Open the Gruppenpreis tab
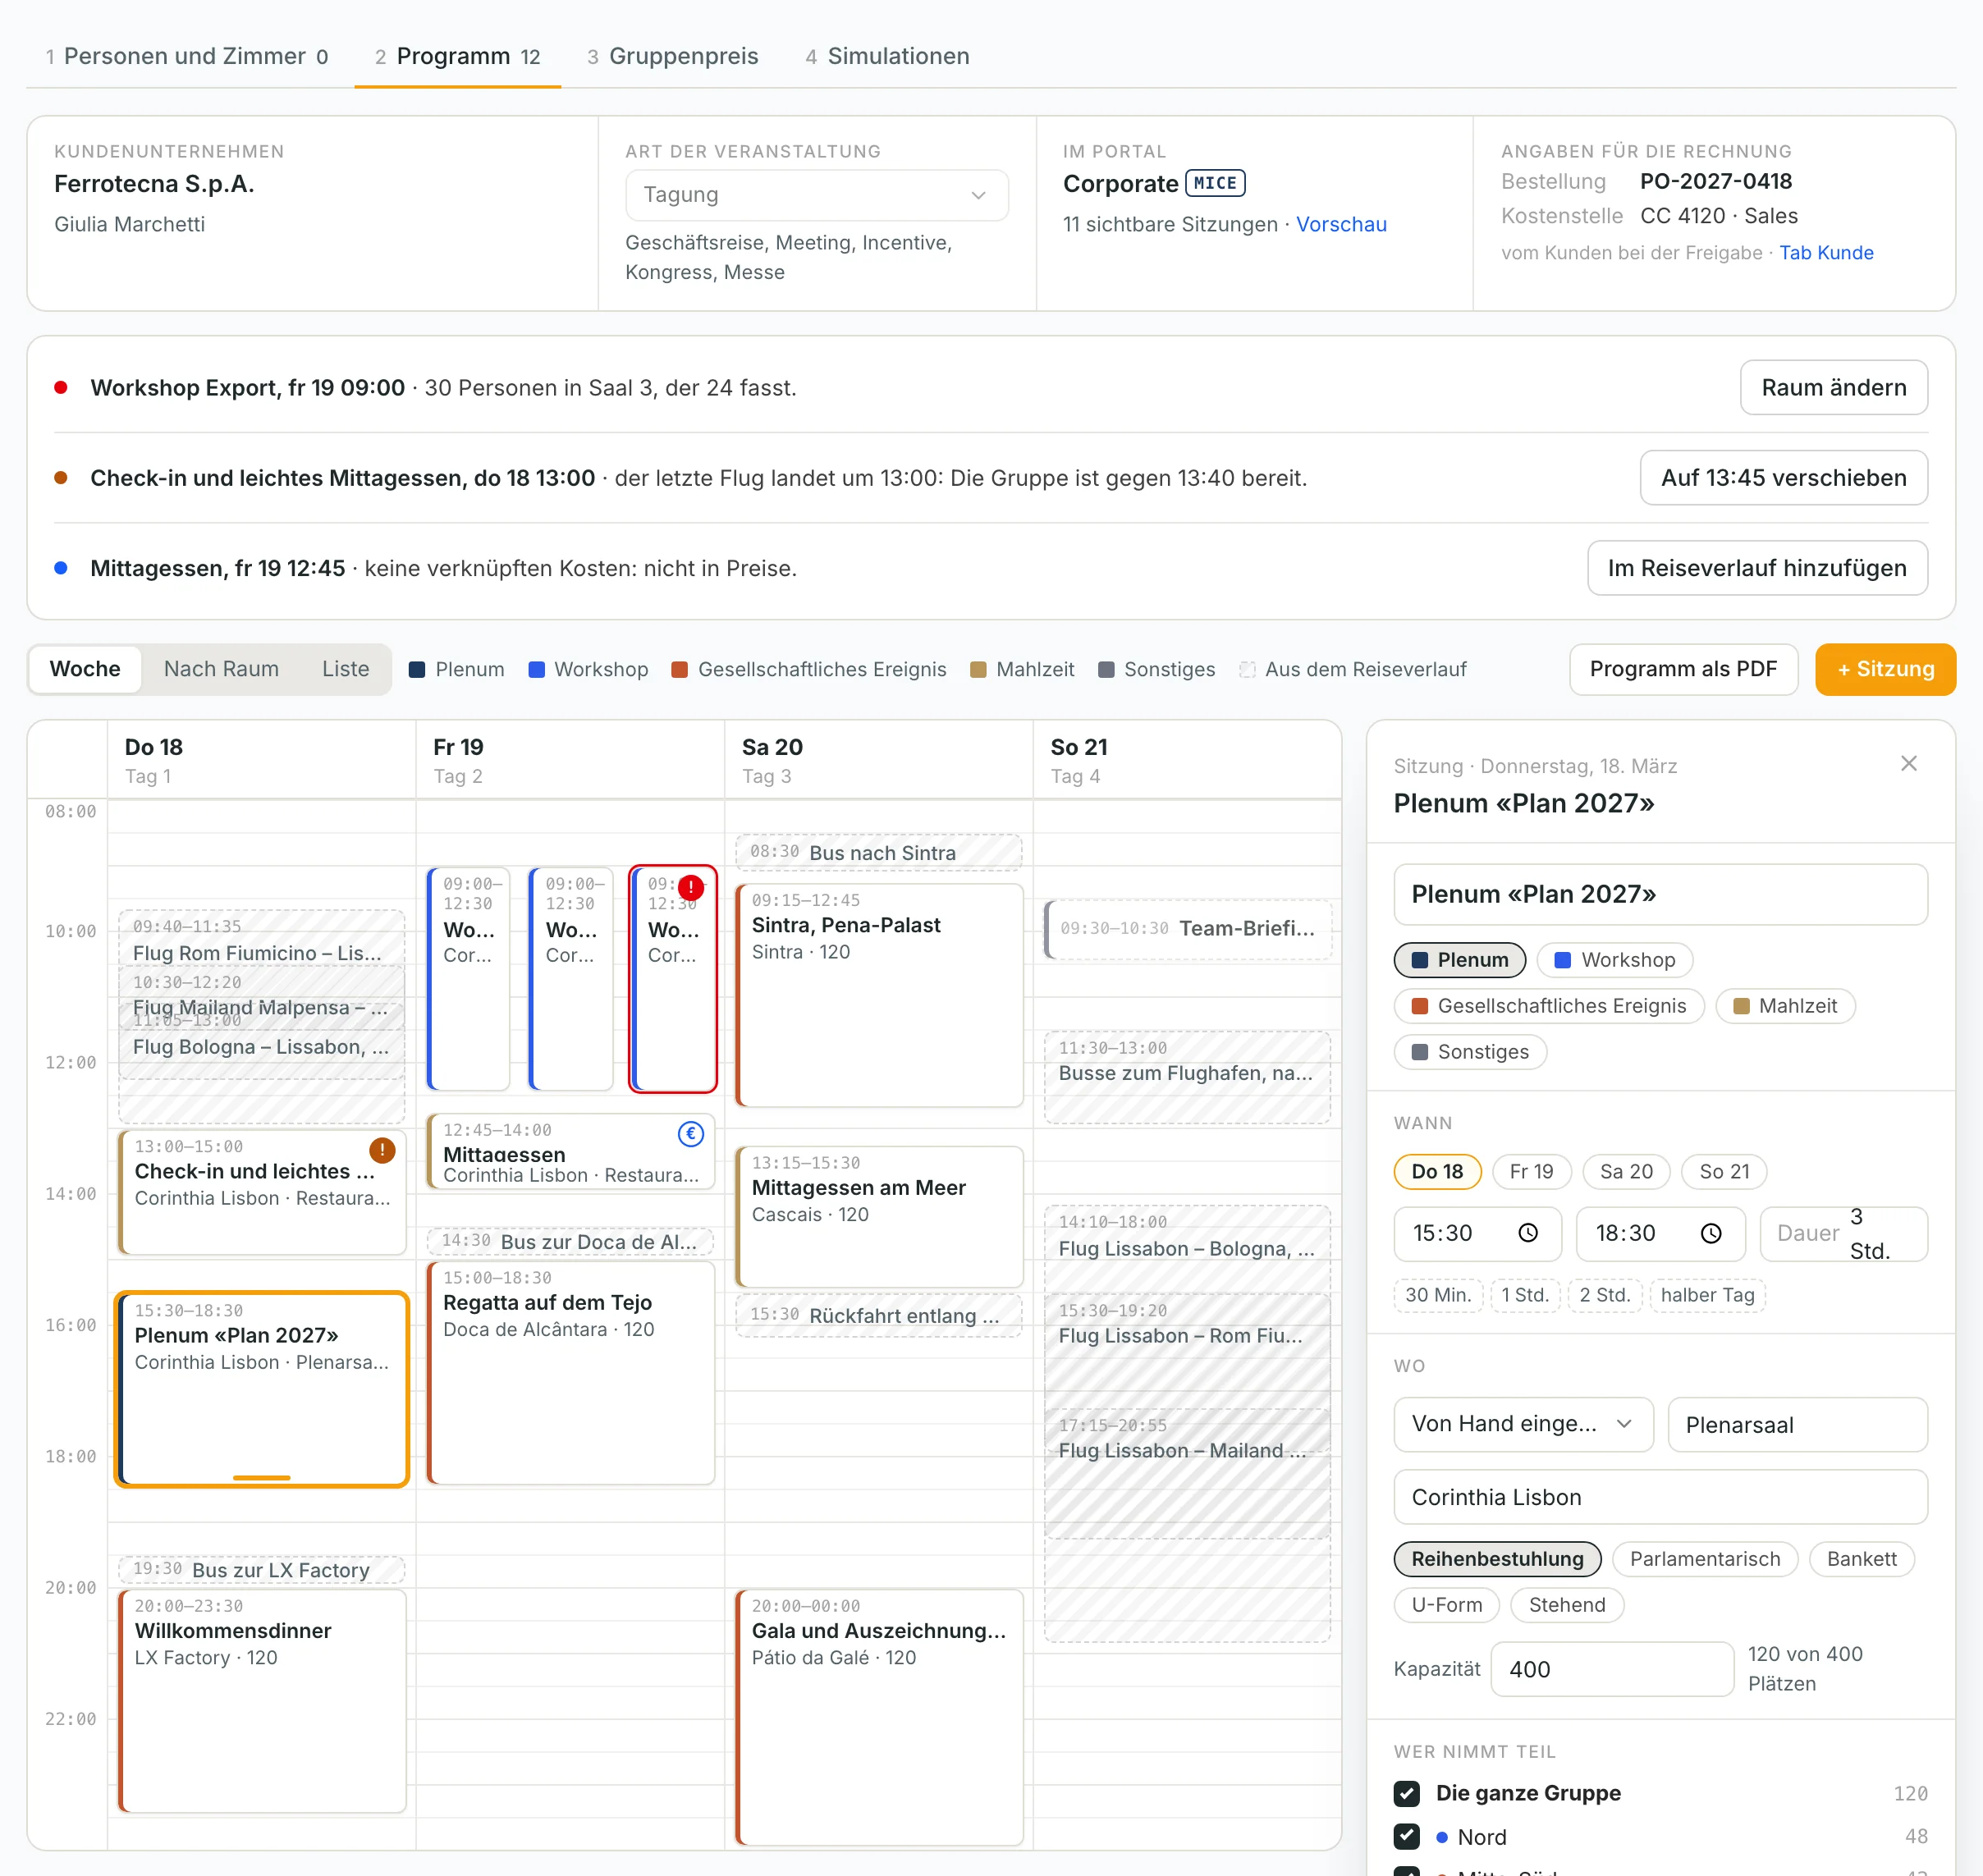 point(673,57)
